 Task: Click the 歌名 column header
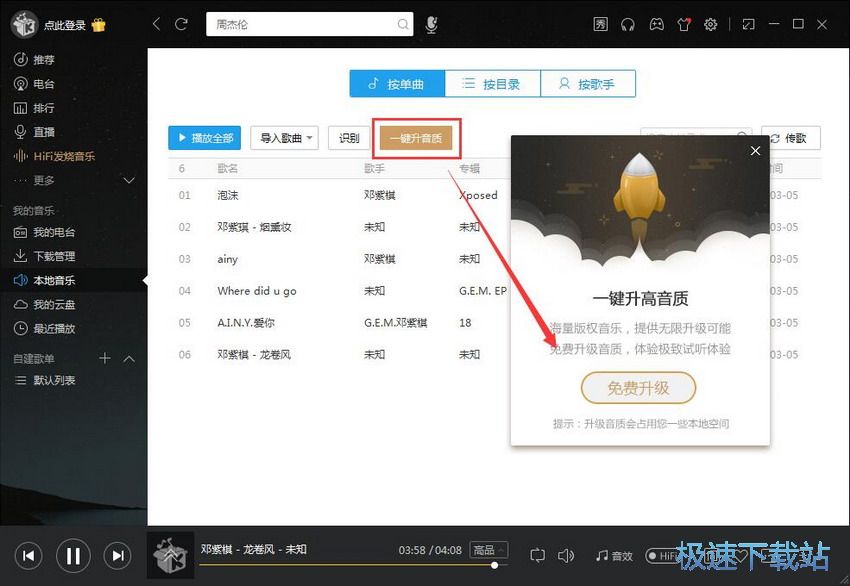(x=228, y=169)
